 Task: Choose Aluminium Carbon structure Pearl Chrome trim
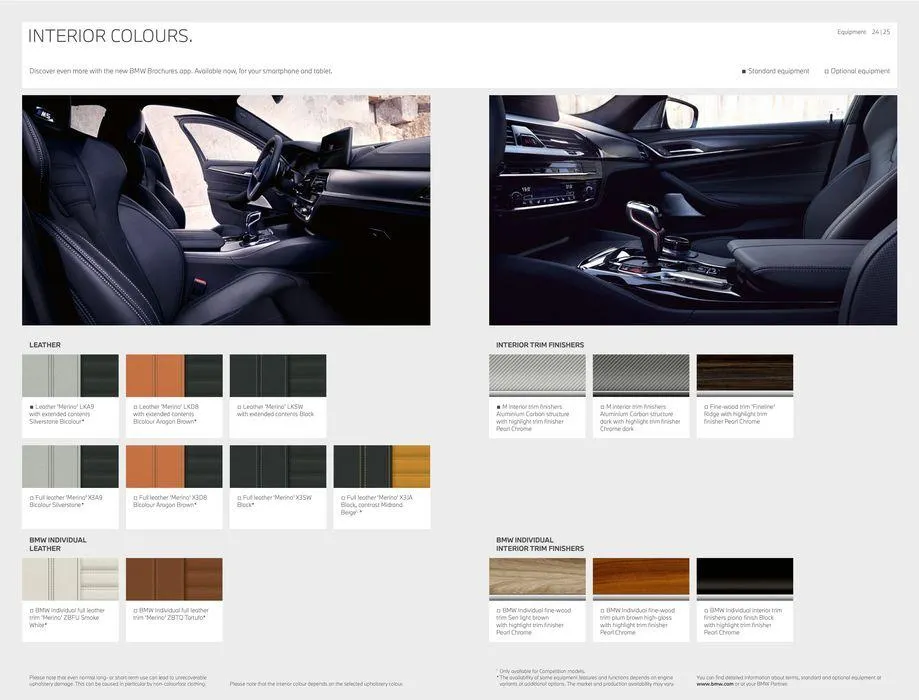[537, 376]
